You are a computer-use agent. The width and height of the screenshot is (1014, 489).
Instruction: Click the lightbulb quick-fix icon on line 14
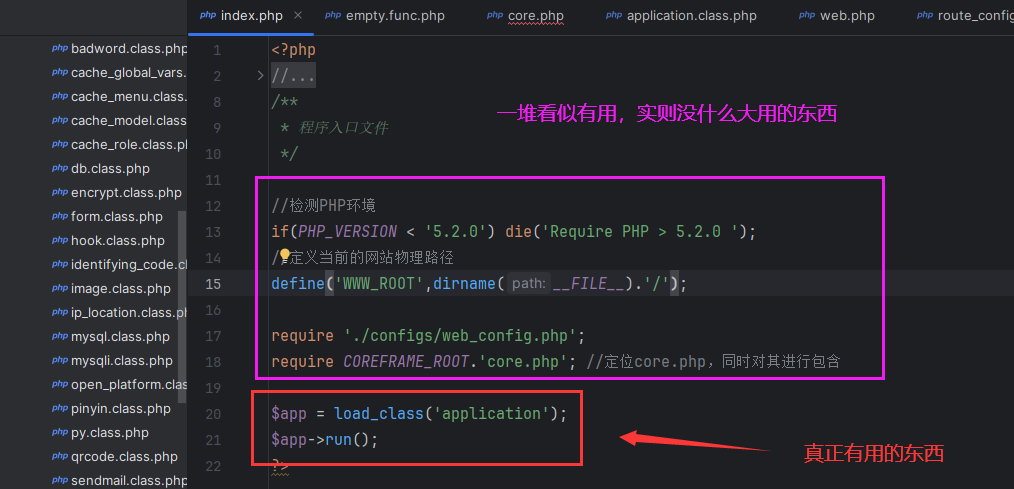[x=284, y=257]
